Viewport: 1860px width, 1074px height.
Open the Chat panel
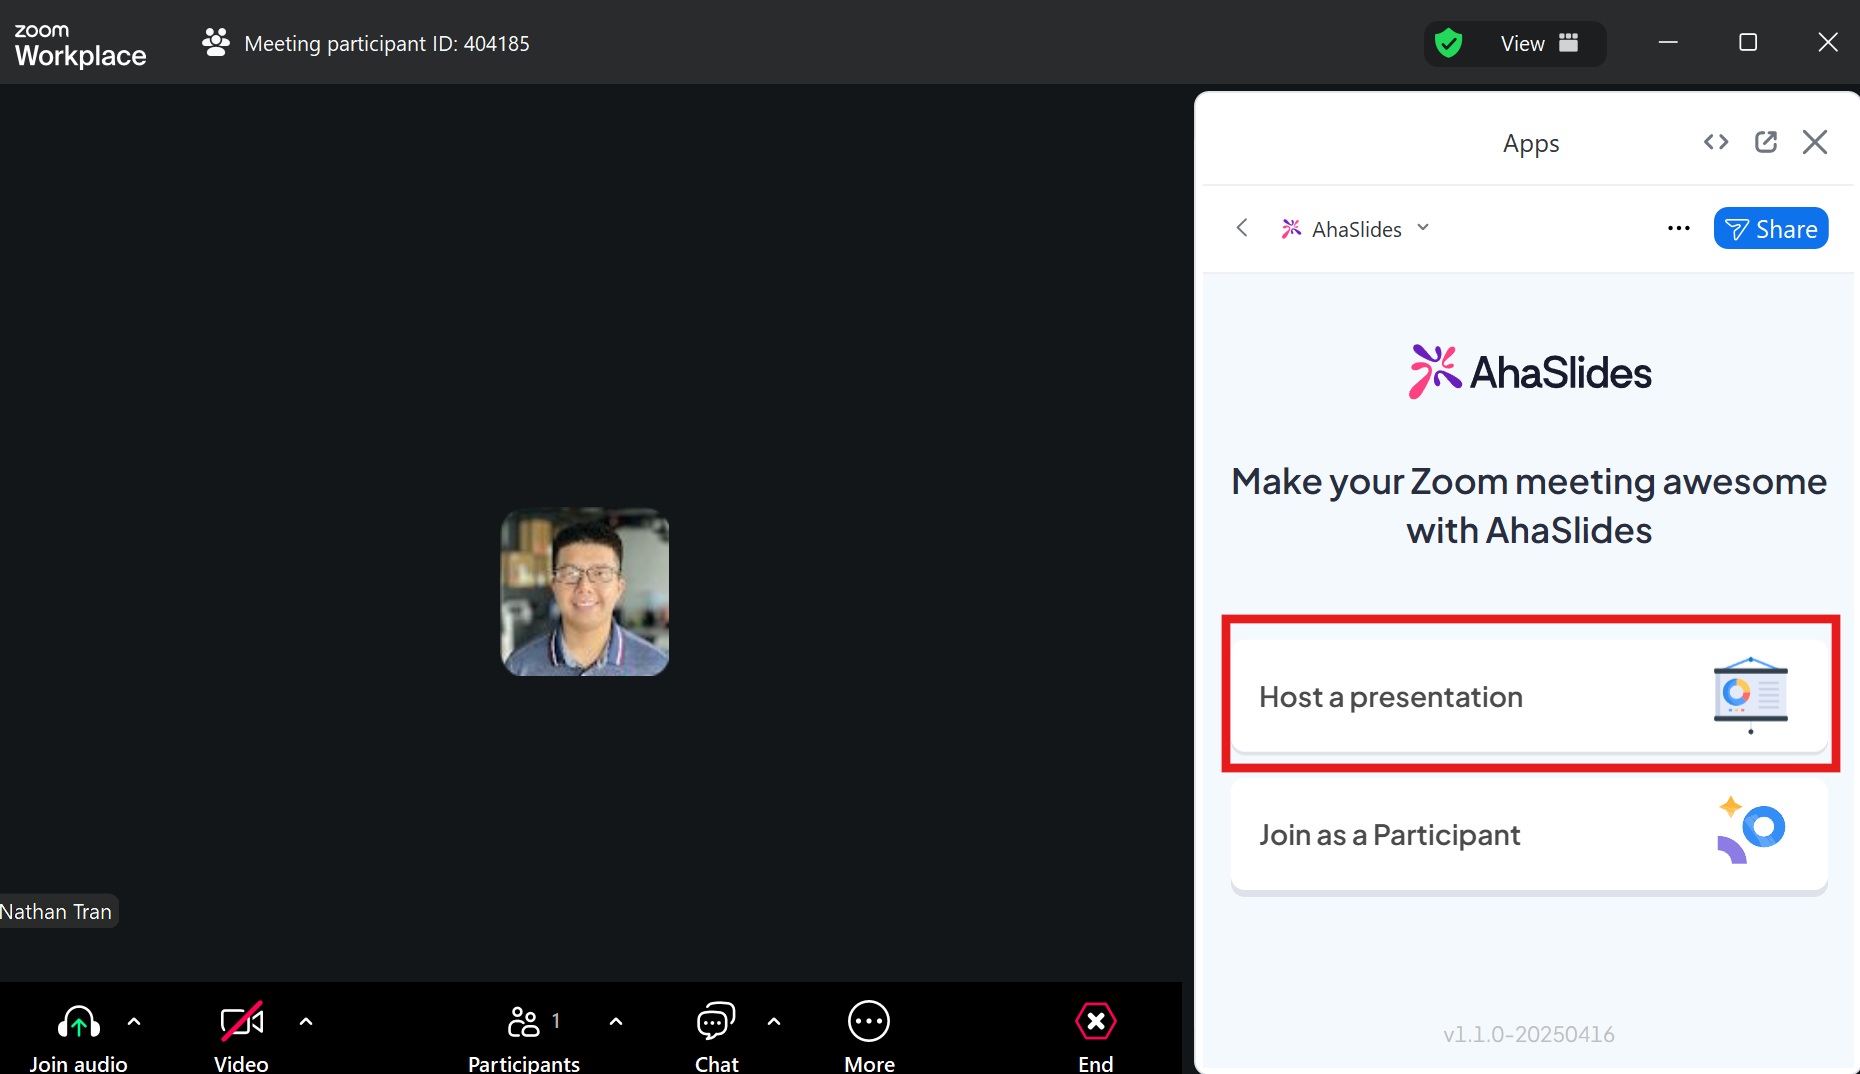716,1022
